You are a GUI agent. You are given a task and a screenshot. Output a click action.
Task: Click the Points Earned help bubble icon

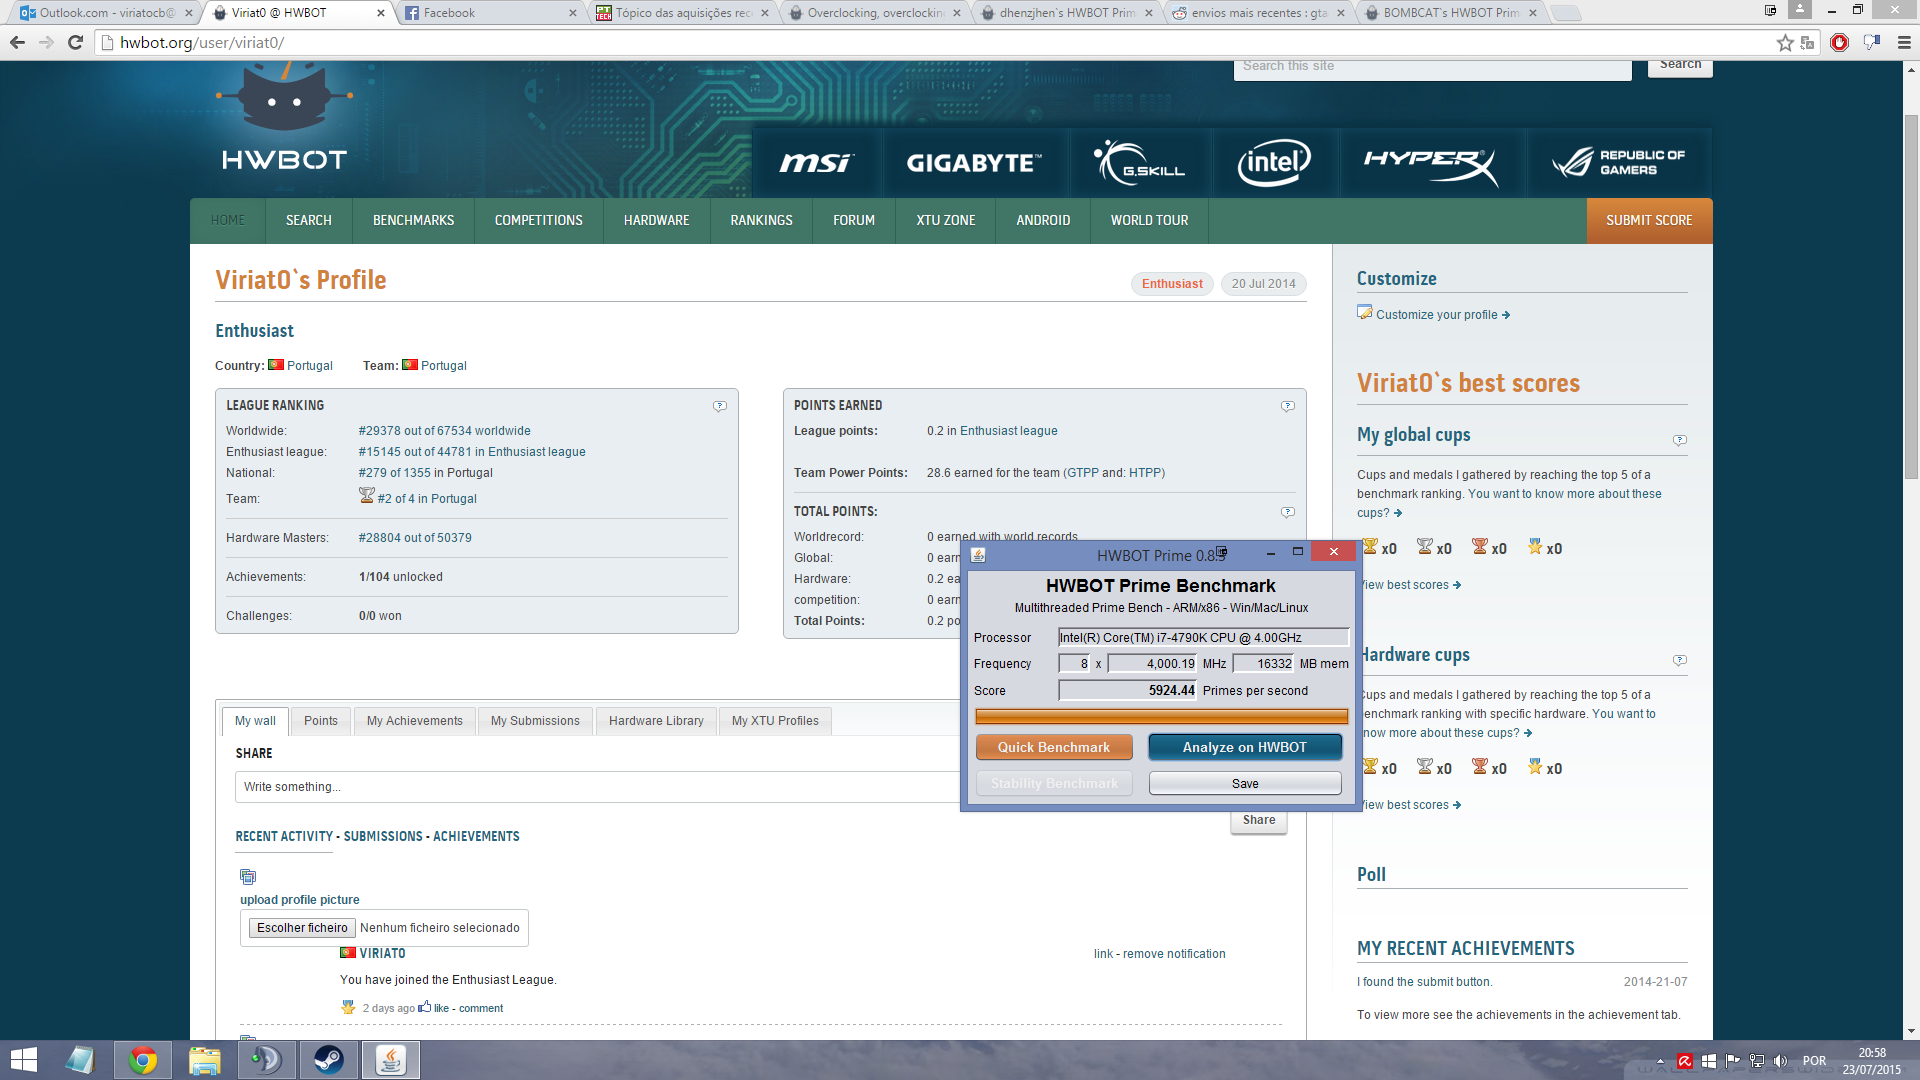point(1288,406)
